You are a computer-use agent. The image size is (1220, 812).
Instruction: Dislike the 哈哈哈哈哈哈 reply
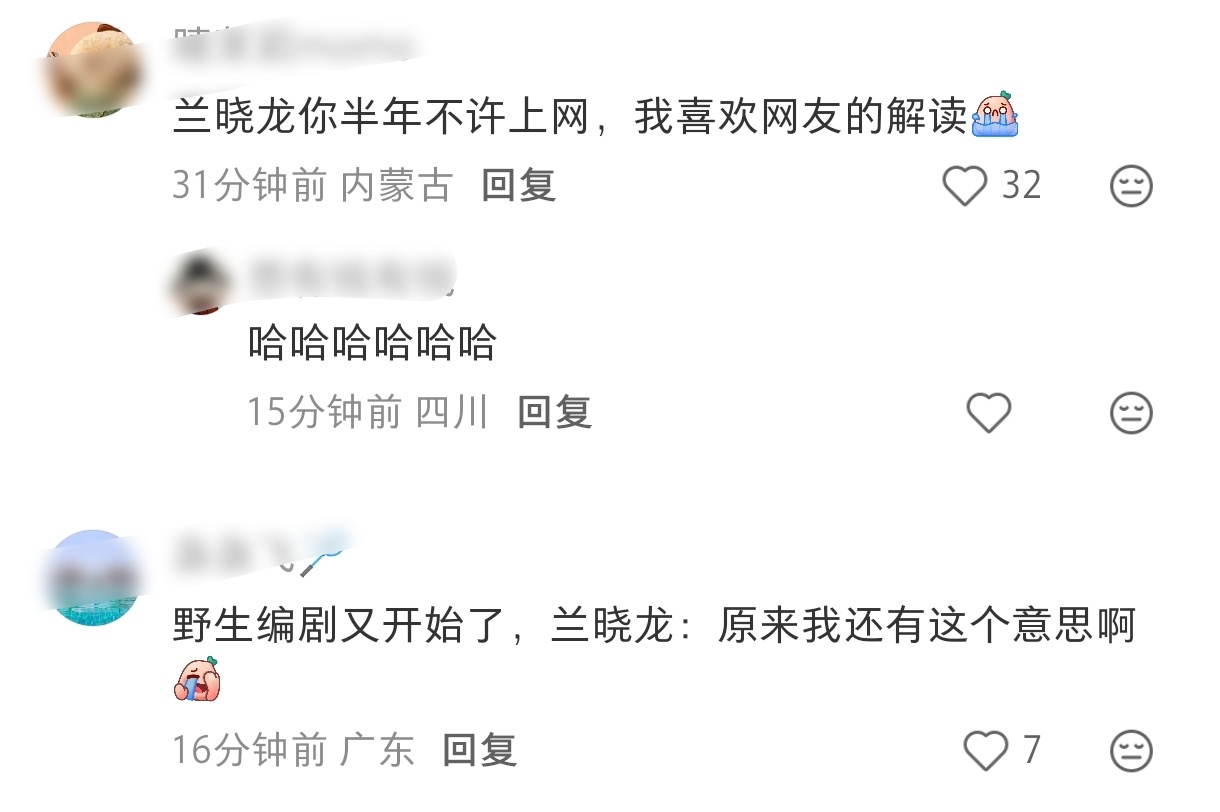tap(1132, 413)
